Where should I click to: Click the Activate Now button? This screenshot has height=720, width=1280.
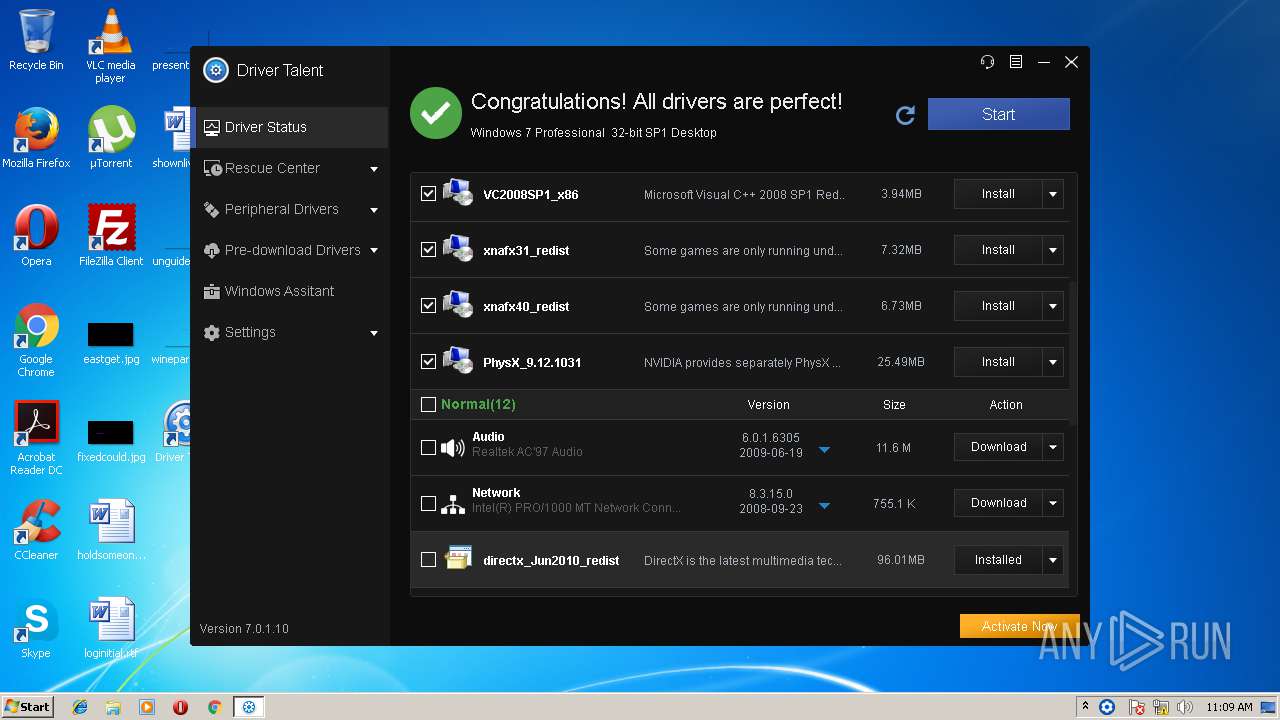[1019, 626]
